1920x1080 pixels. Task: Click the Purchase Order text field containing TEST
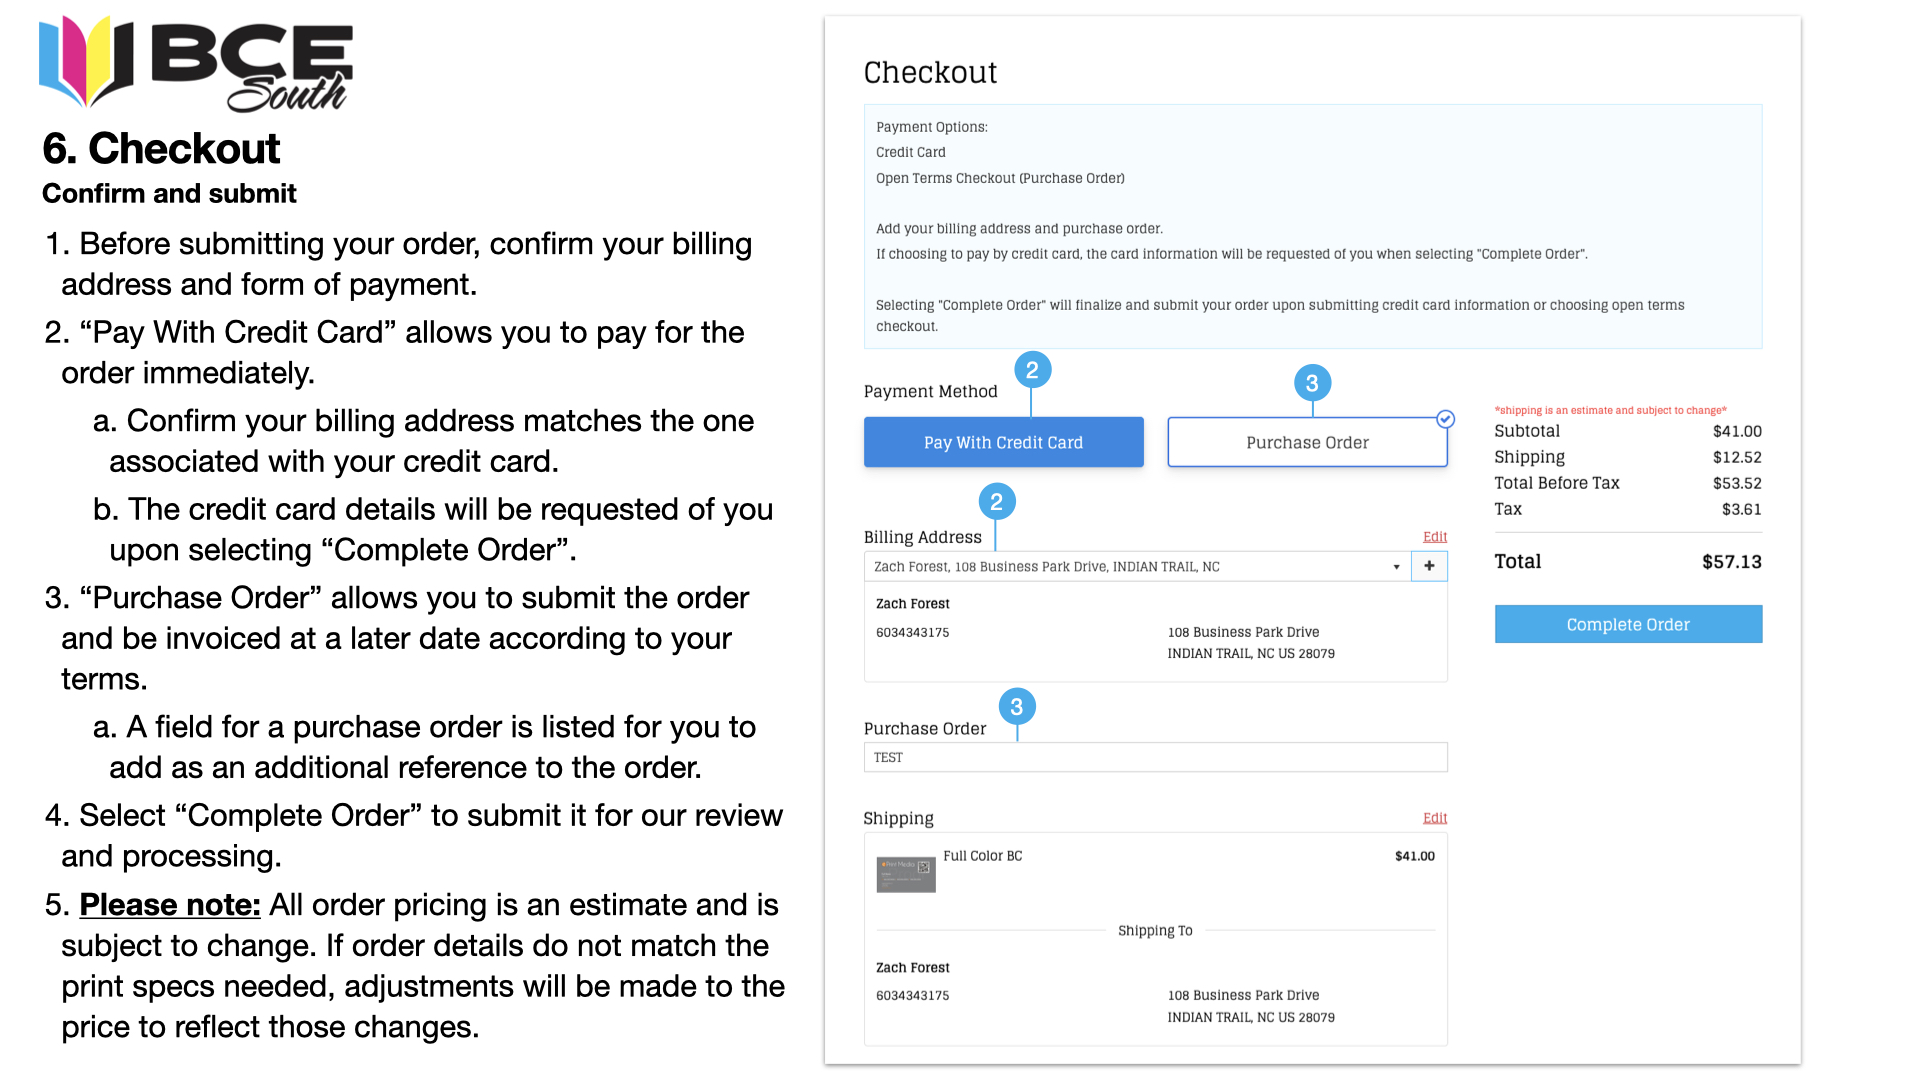tap(1155, 757)
